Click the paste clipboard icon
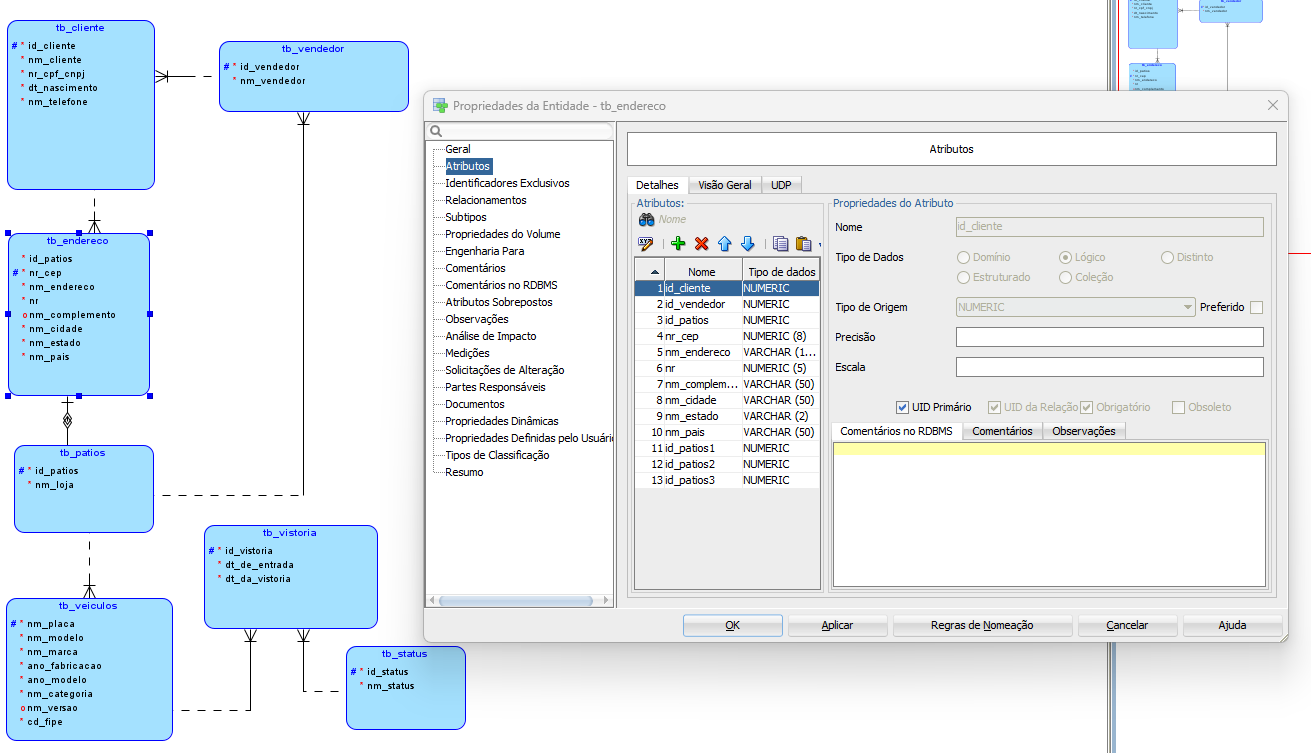Screen dimensions: 1311x753 pos(803,244)
